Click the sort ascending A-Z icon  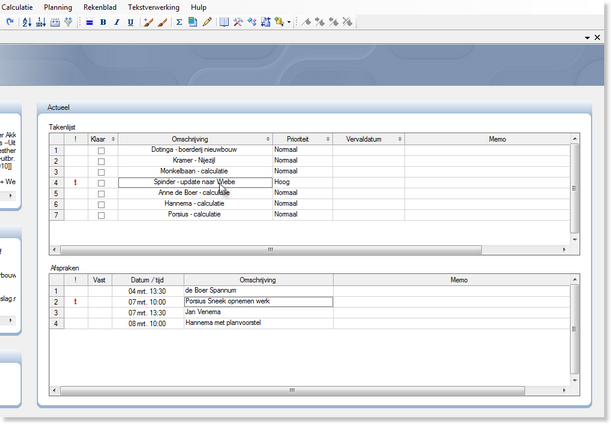tap(26, 22)
